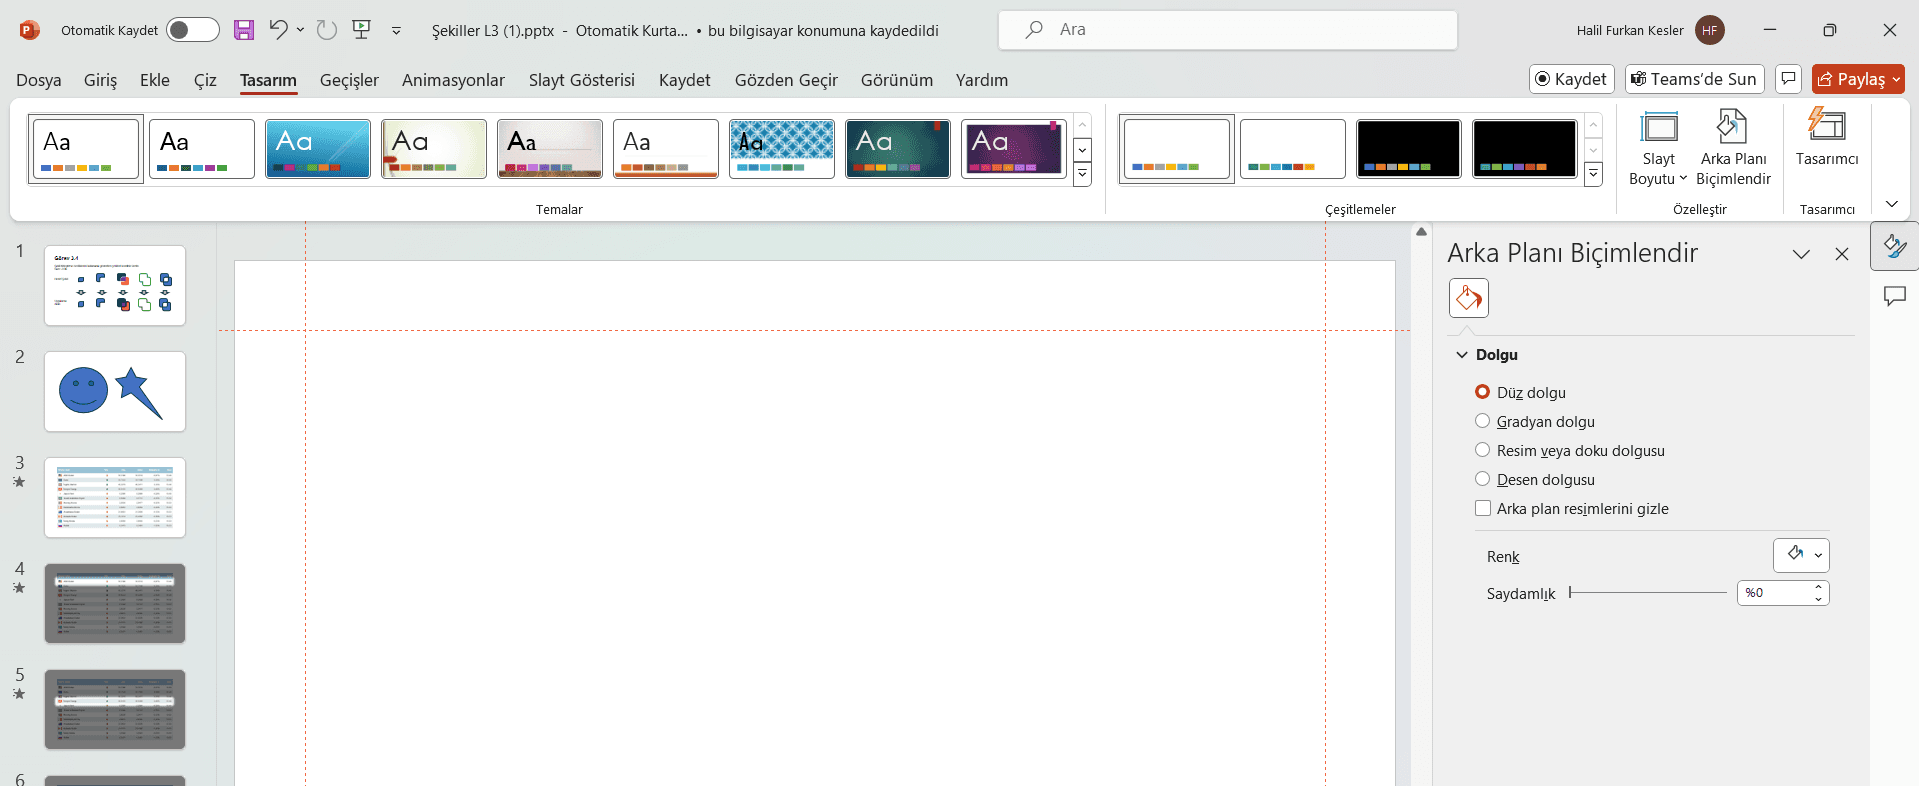
Task: Open the task pane options chevron
Action: 1801,254
